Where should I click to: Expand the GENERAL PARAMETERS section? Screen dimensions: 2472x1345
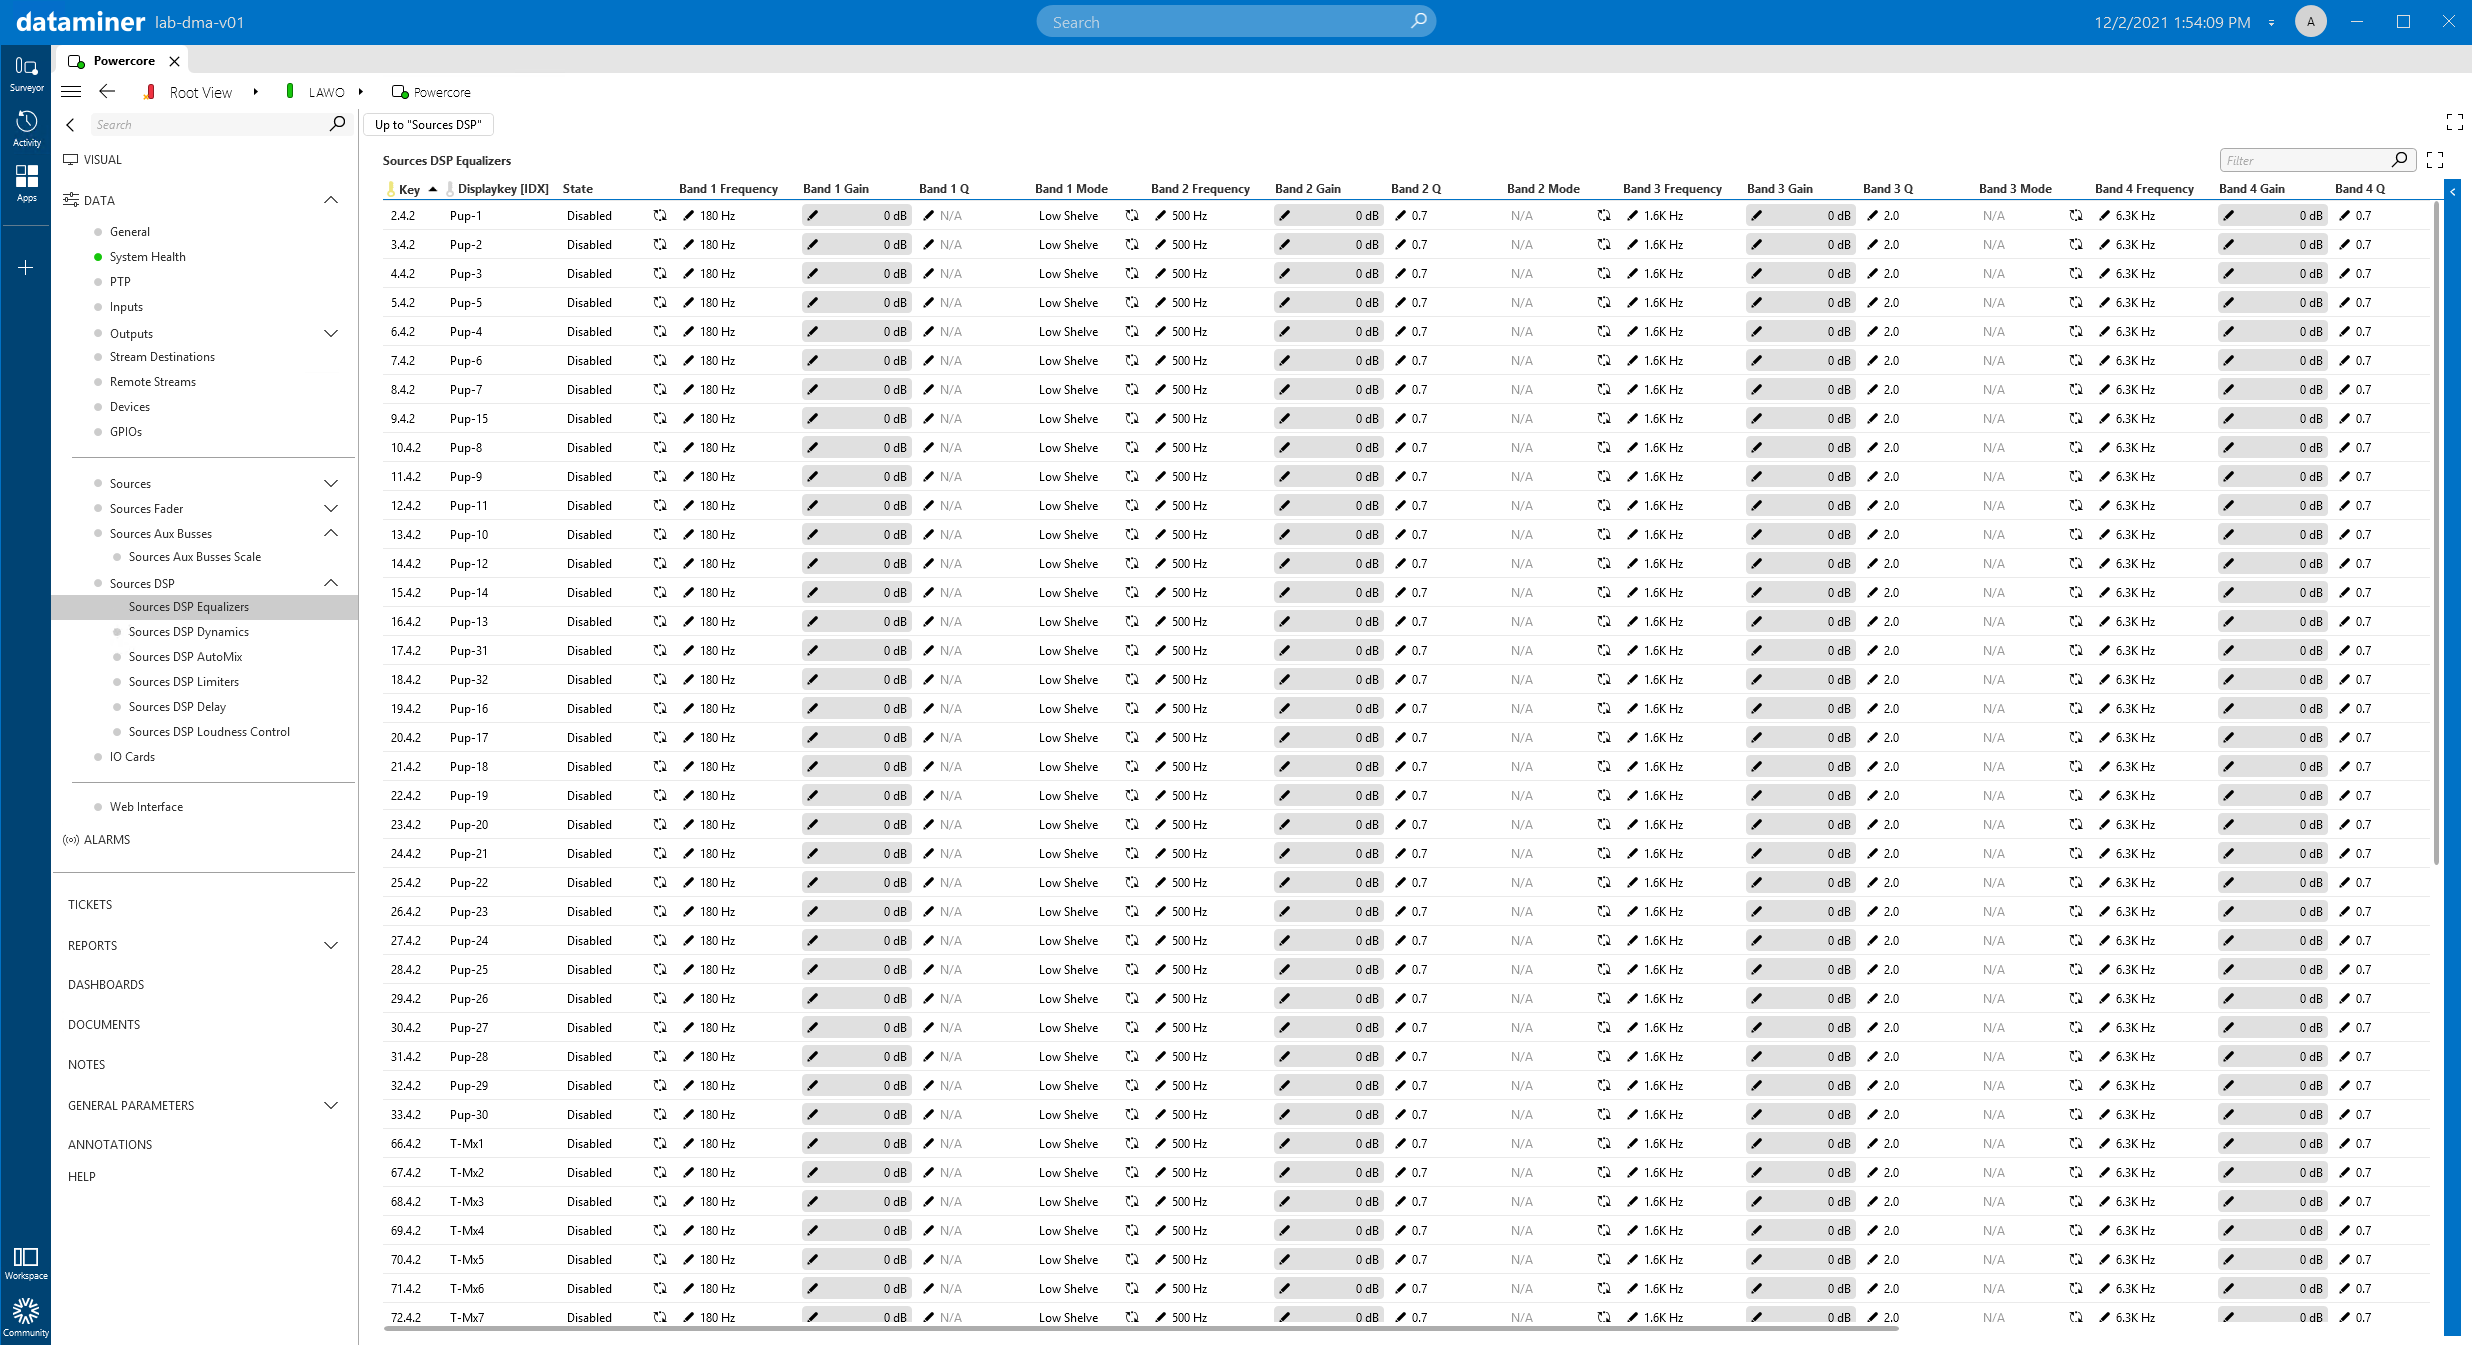click(331, 1105)
